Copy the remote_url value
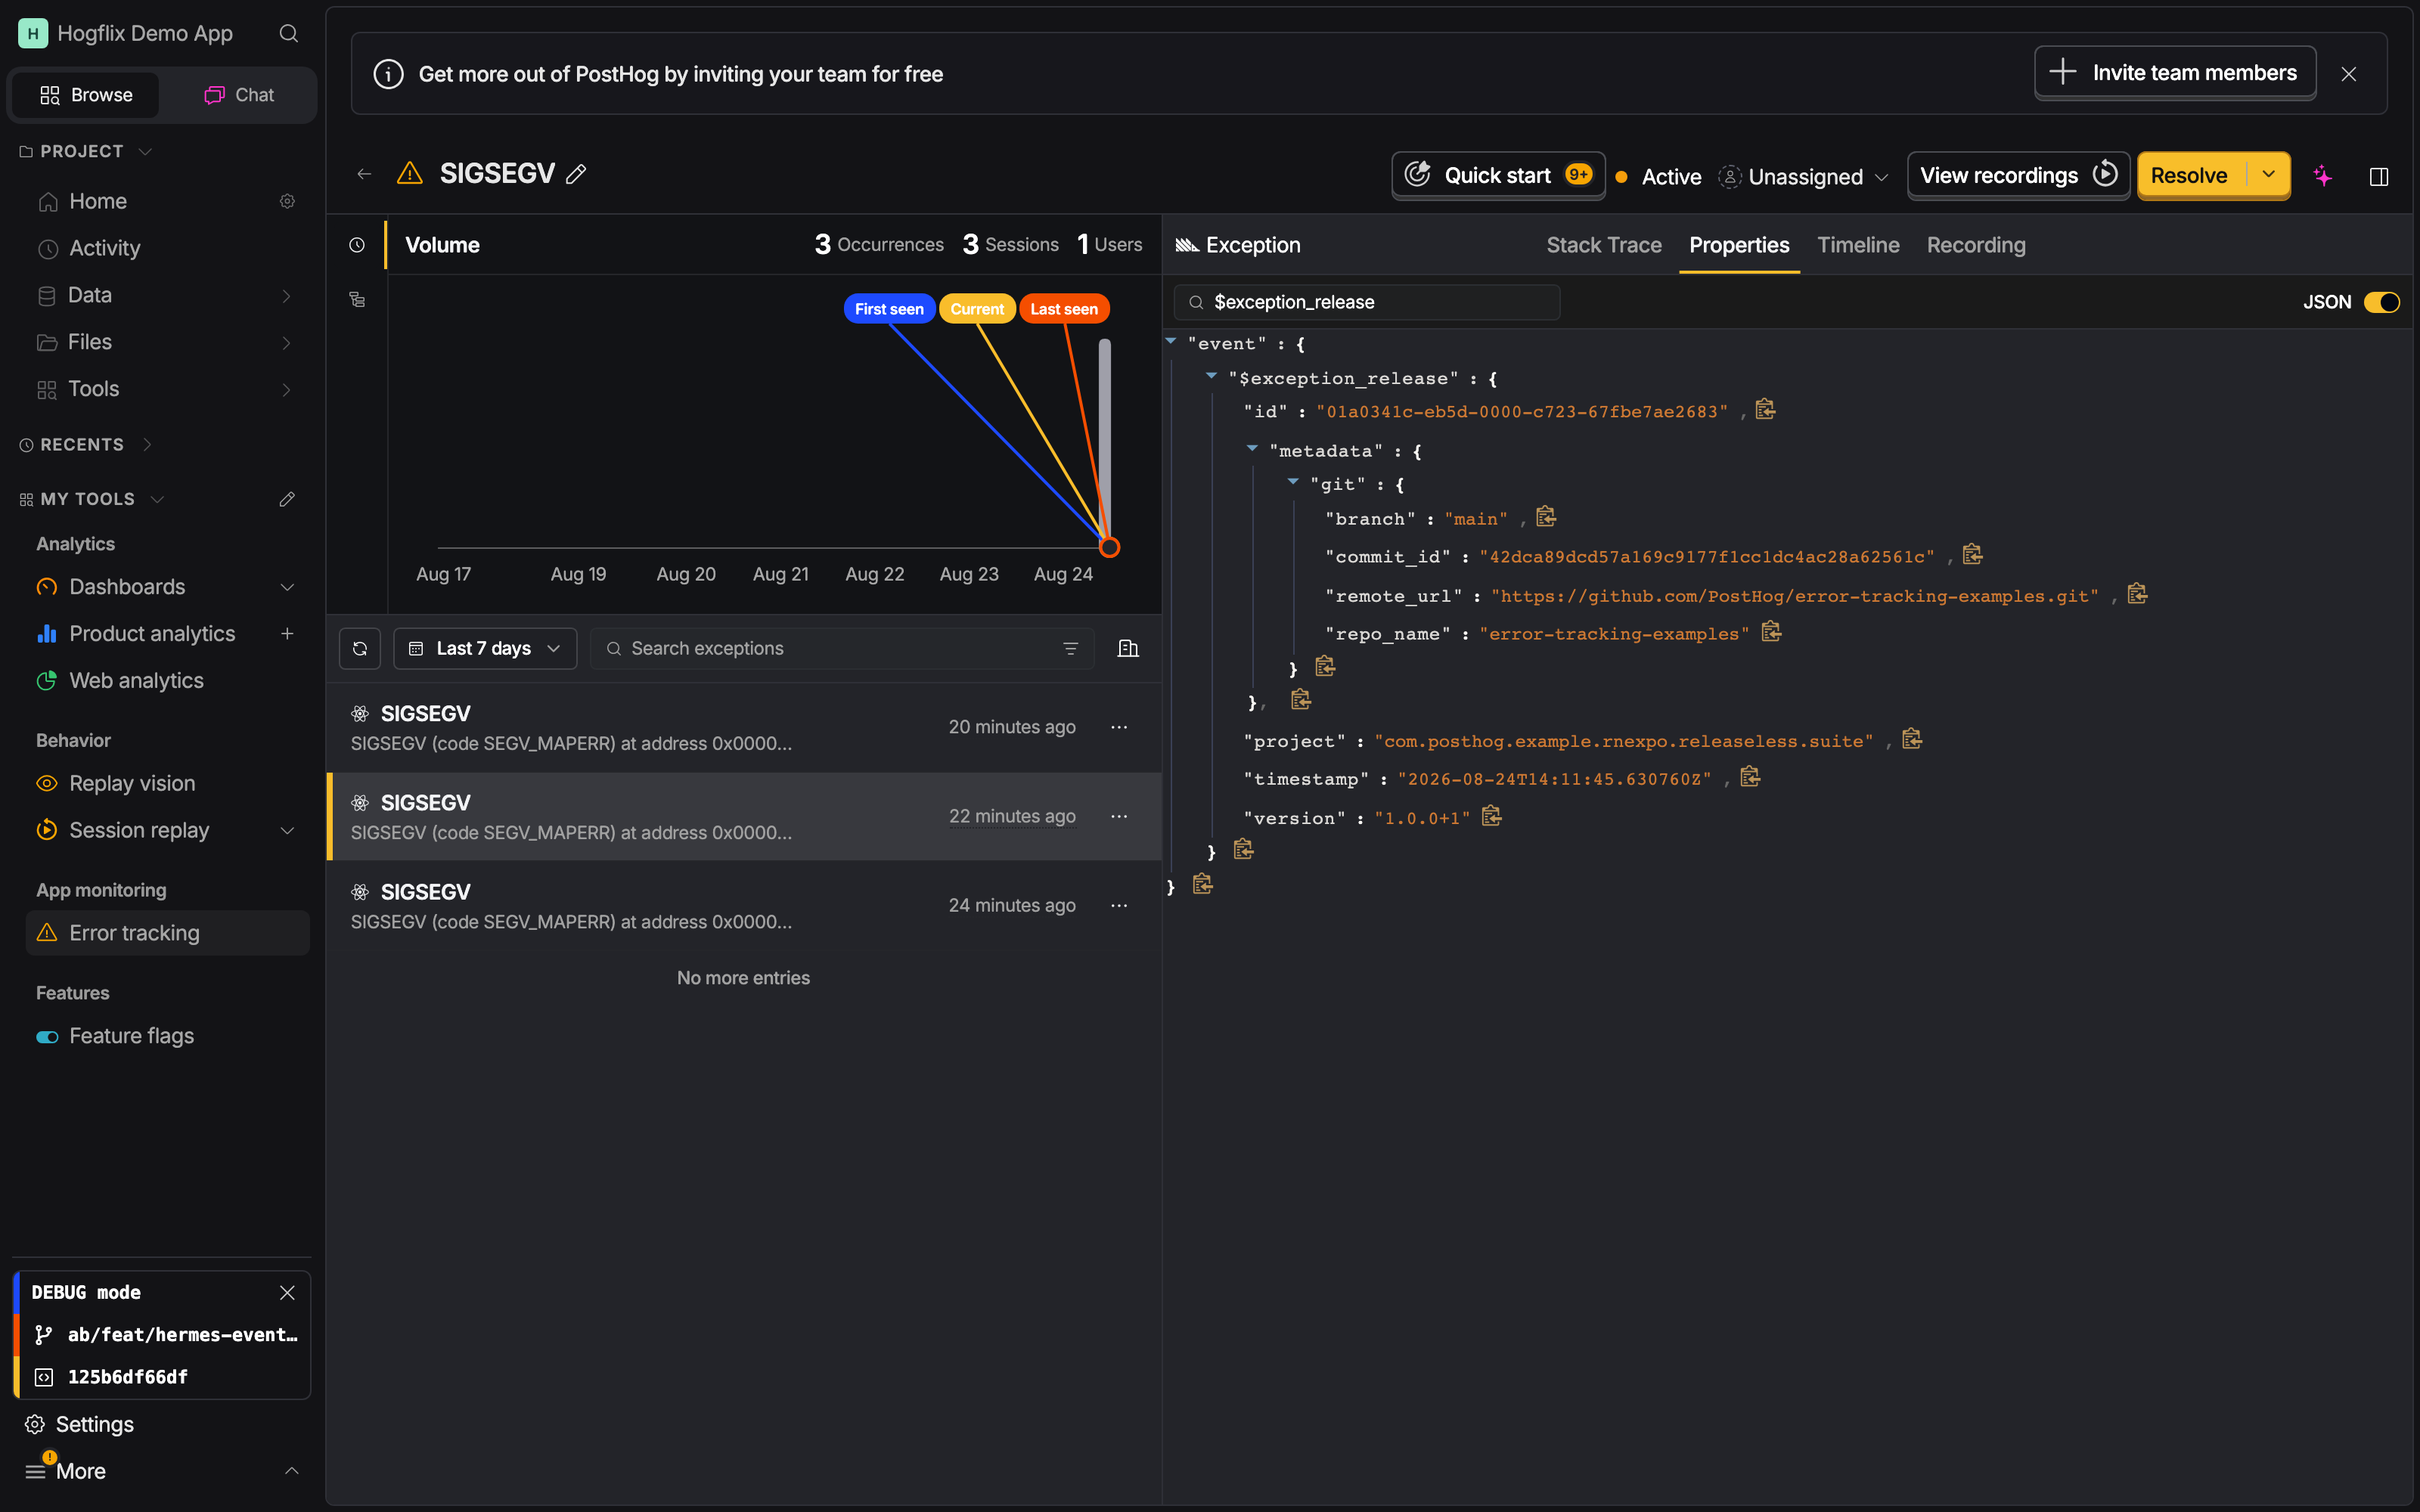 2137,594
